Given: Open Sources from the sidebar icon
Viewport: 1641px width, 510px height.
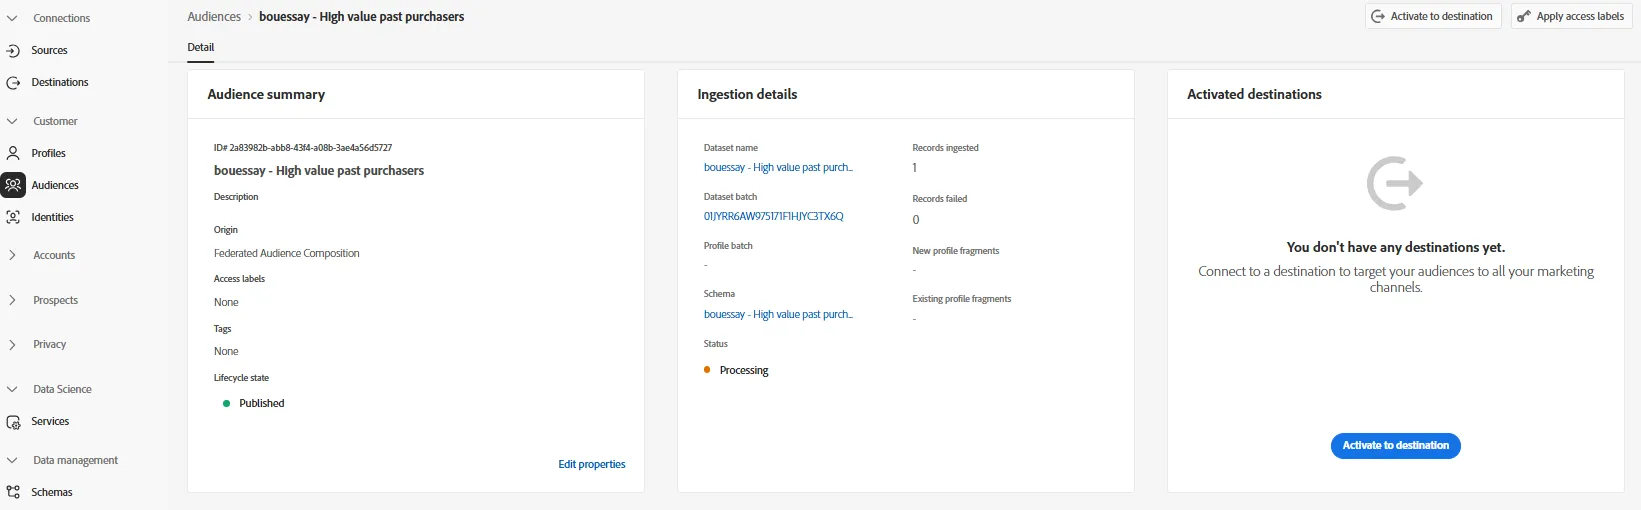Looking at the screenshot, I should (x=13, y=50).
